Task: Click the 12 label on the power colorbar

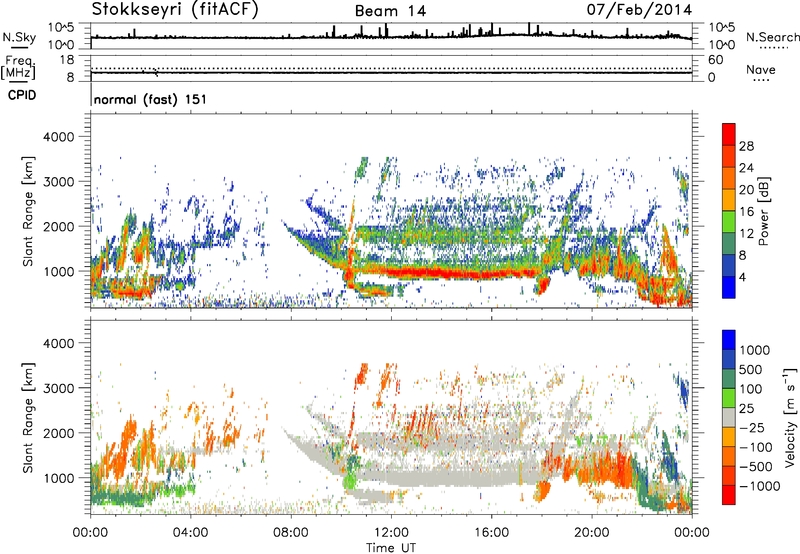Action: [746, 234]
